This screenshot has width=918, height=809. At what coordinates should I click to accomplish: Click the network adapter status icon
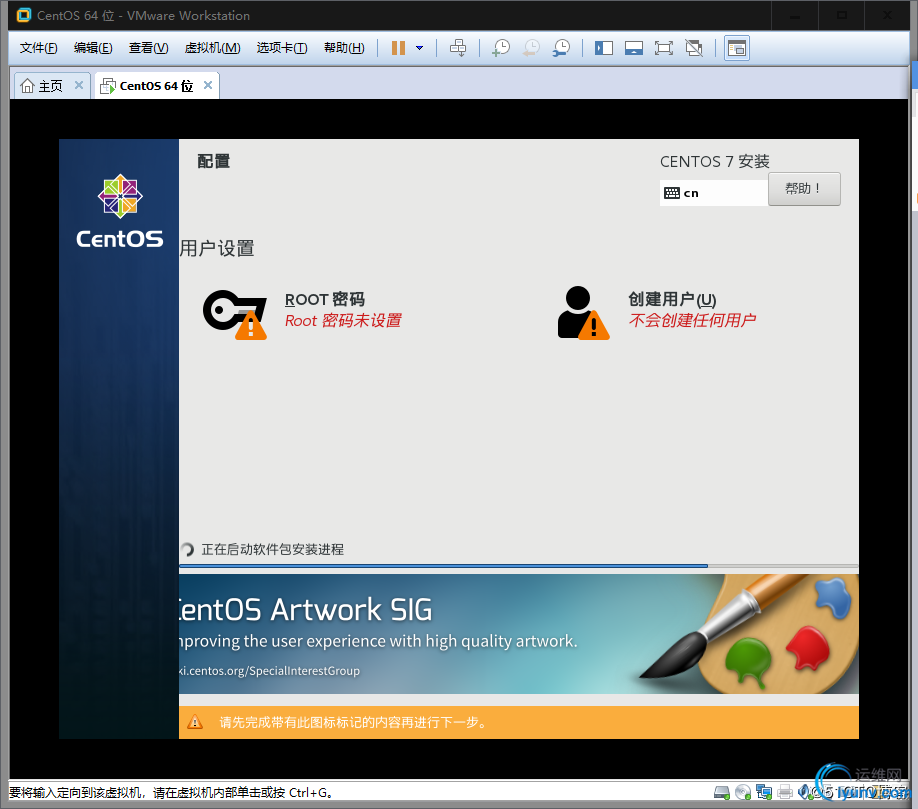(x=764, y=793)
